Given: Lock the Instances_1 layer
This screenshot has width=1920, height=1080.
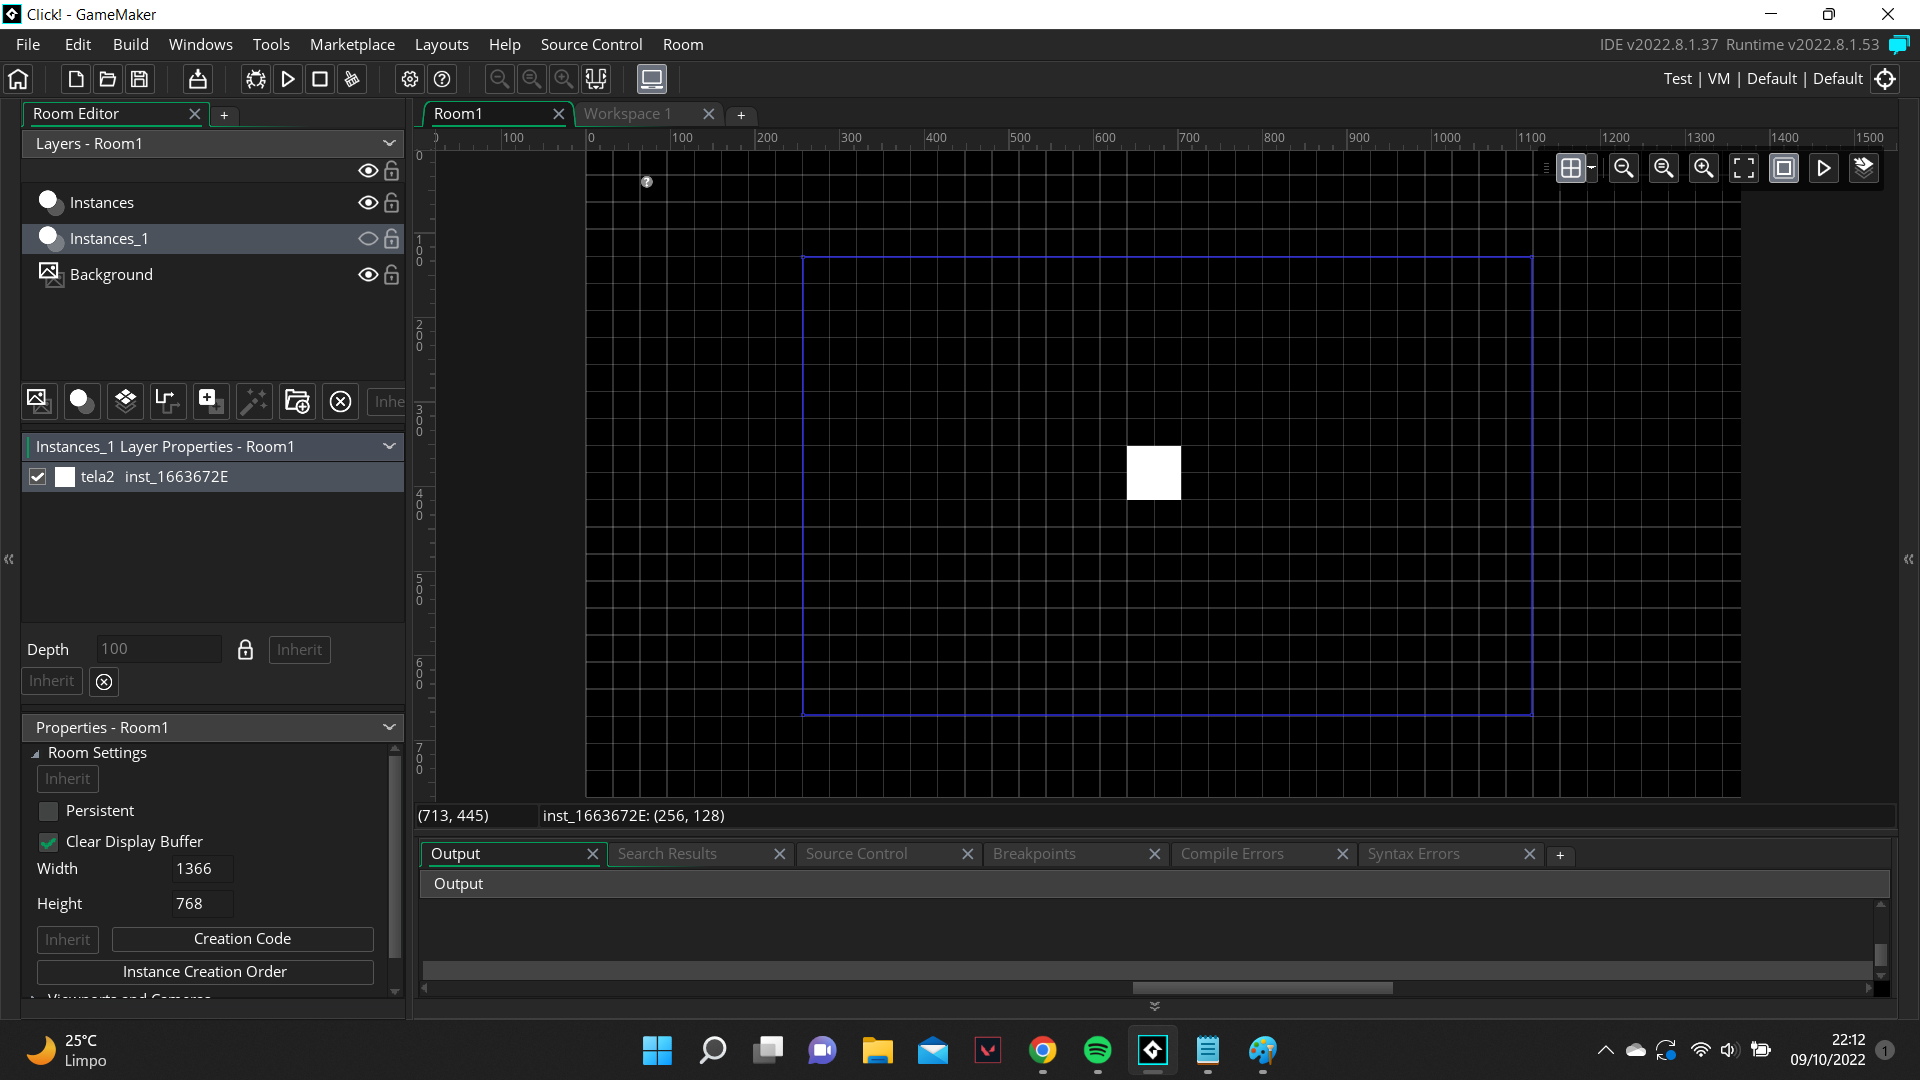Looking at the screenshot, I should coord(392,239).
